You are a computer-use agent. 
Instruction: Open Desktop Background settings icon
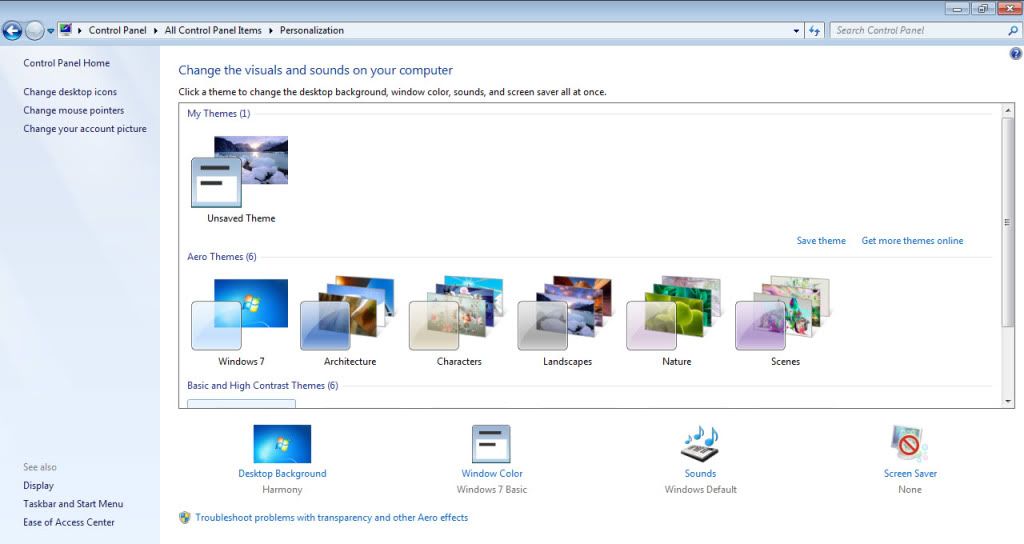[x=282, y=444]
